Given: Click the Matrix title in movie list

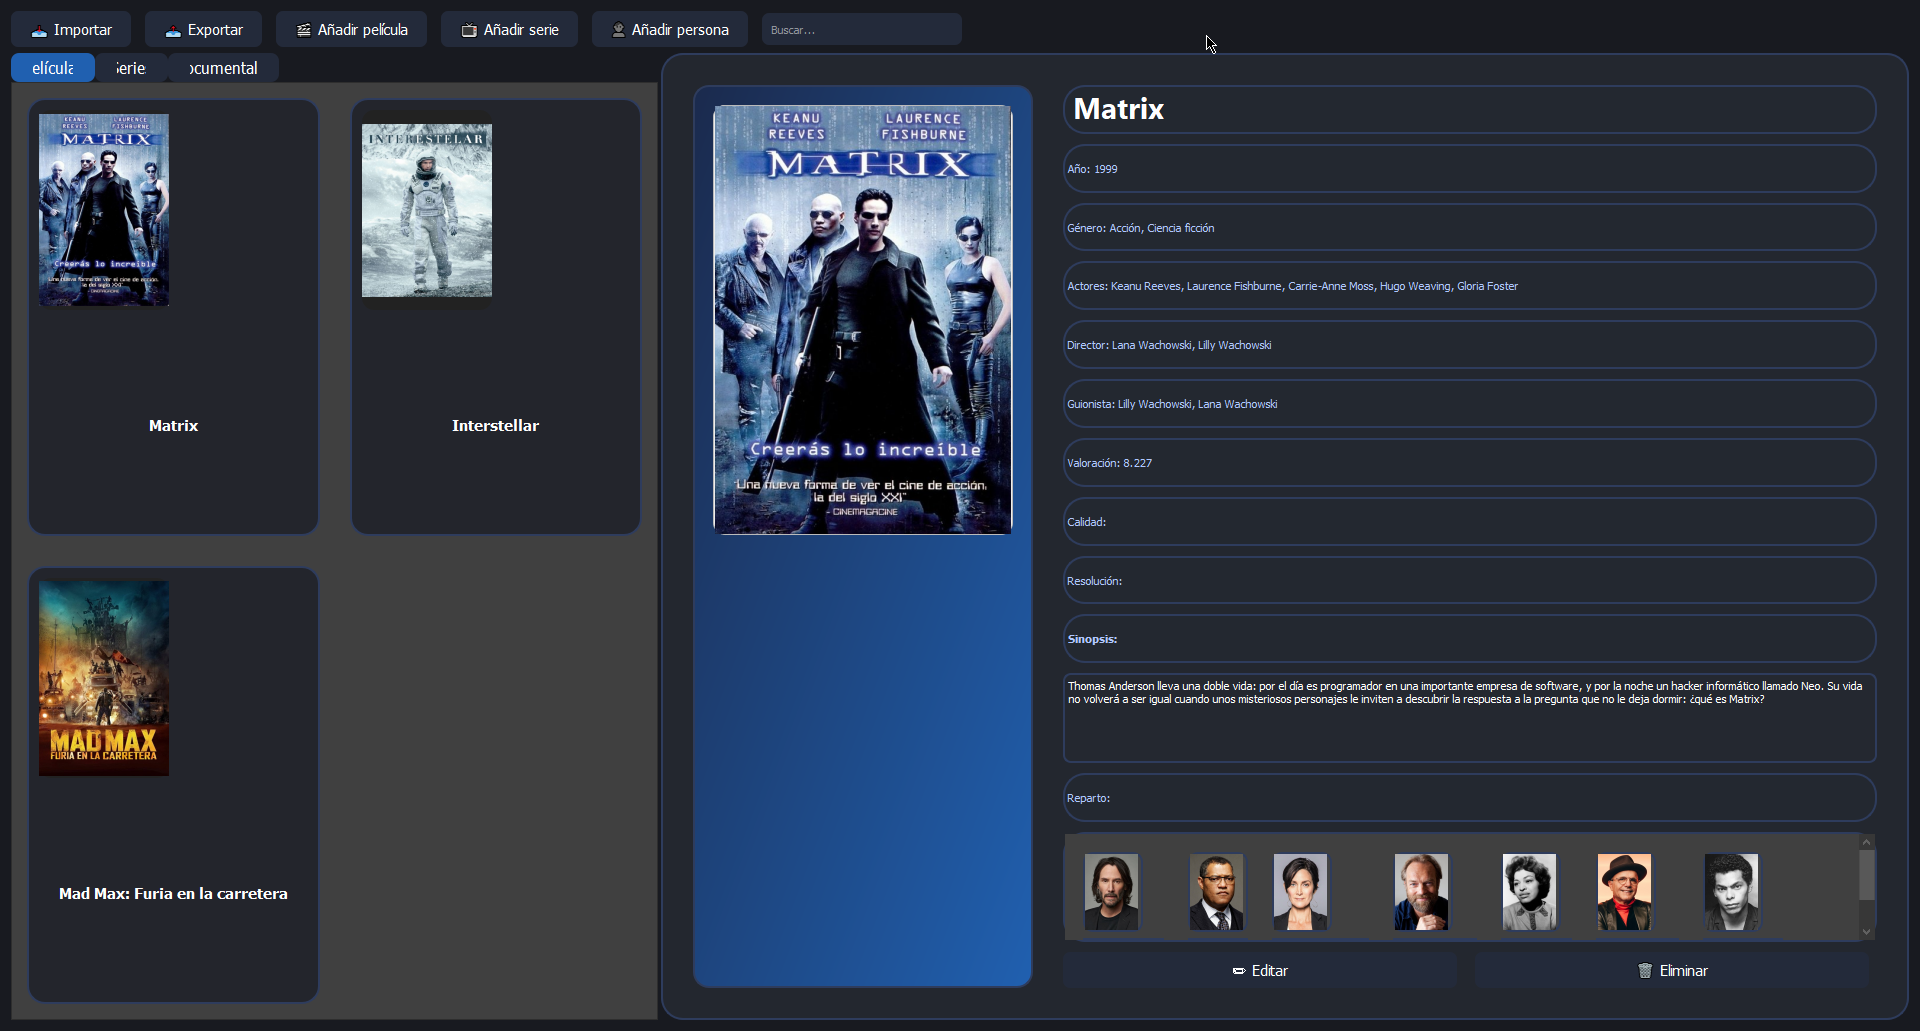Looking at the screenshot, I should tap(173, 426).
